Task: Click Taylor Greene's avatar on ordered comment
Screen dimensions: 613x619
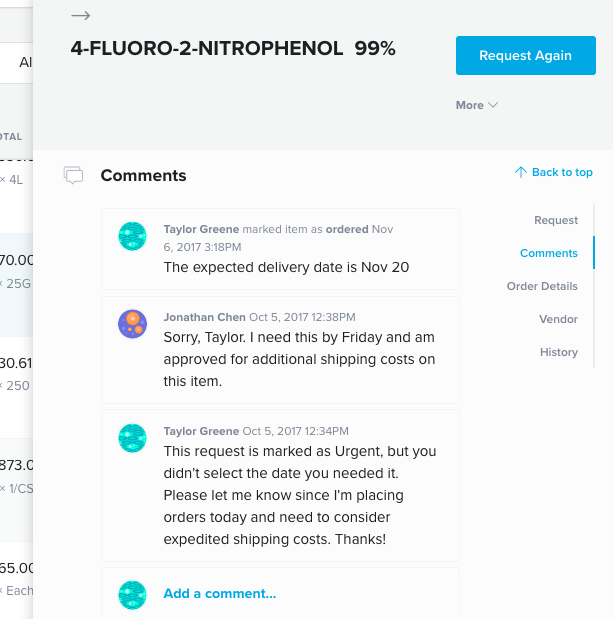Action: tap(133, 236)
